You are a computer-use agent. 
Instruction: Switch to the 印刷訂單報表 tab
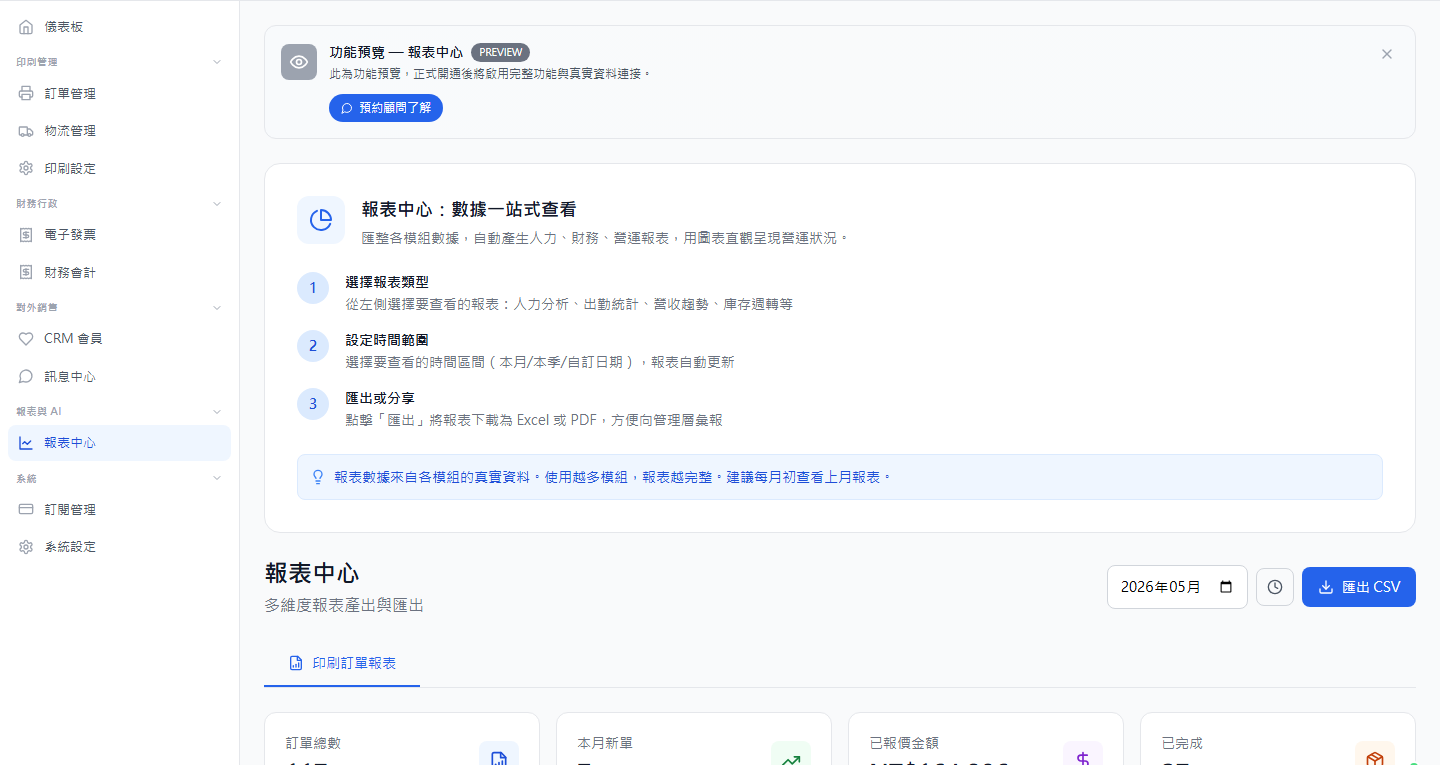click(342, 663)
